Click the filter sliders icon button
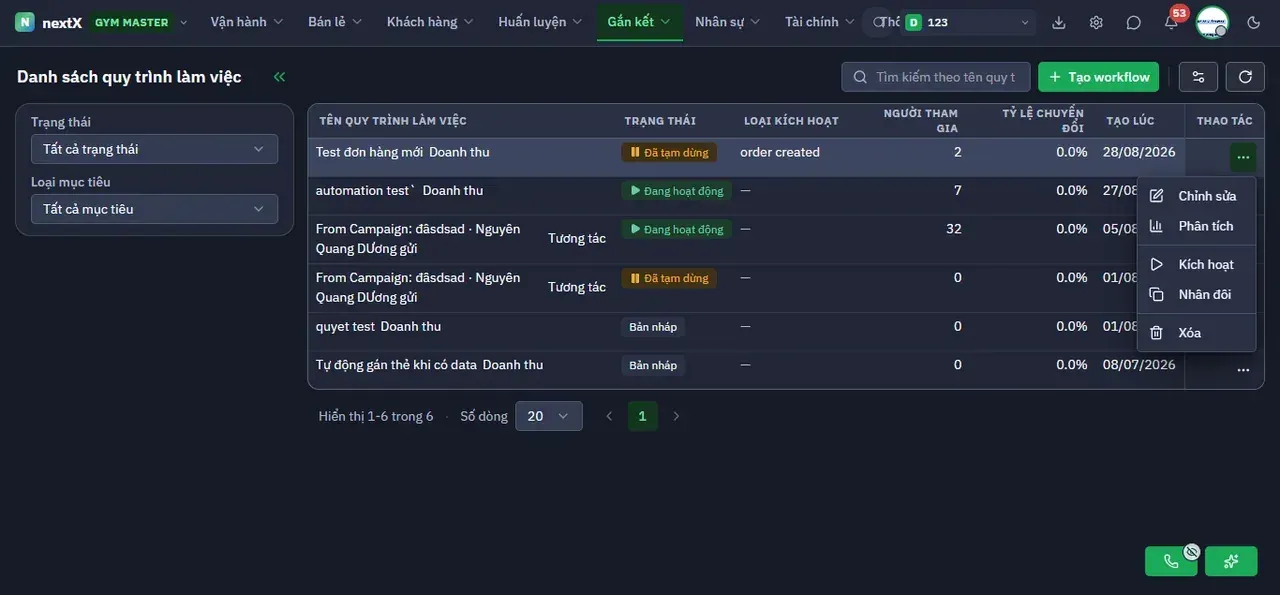The width and height of the screenshot is (1280, 595). [x=1198, y=77]
